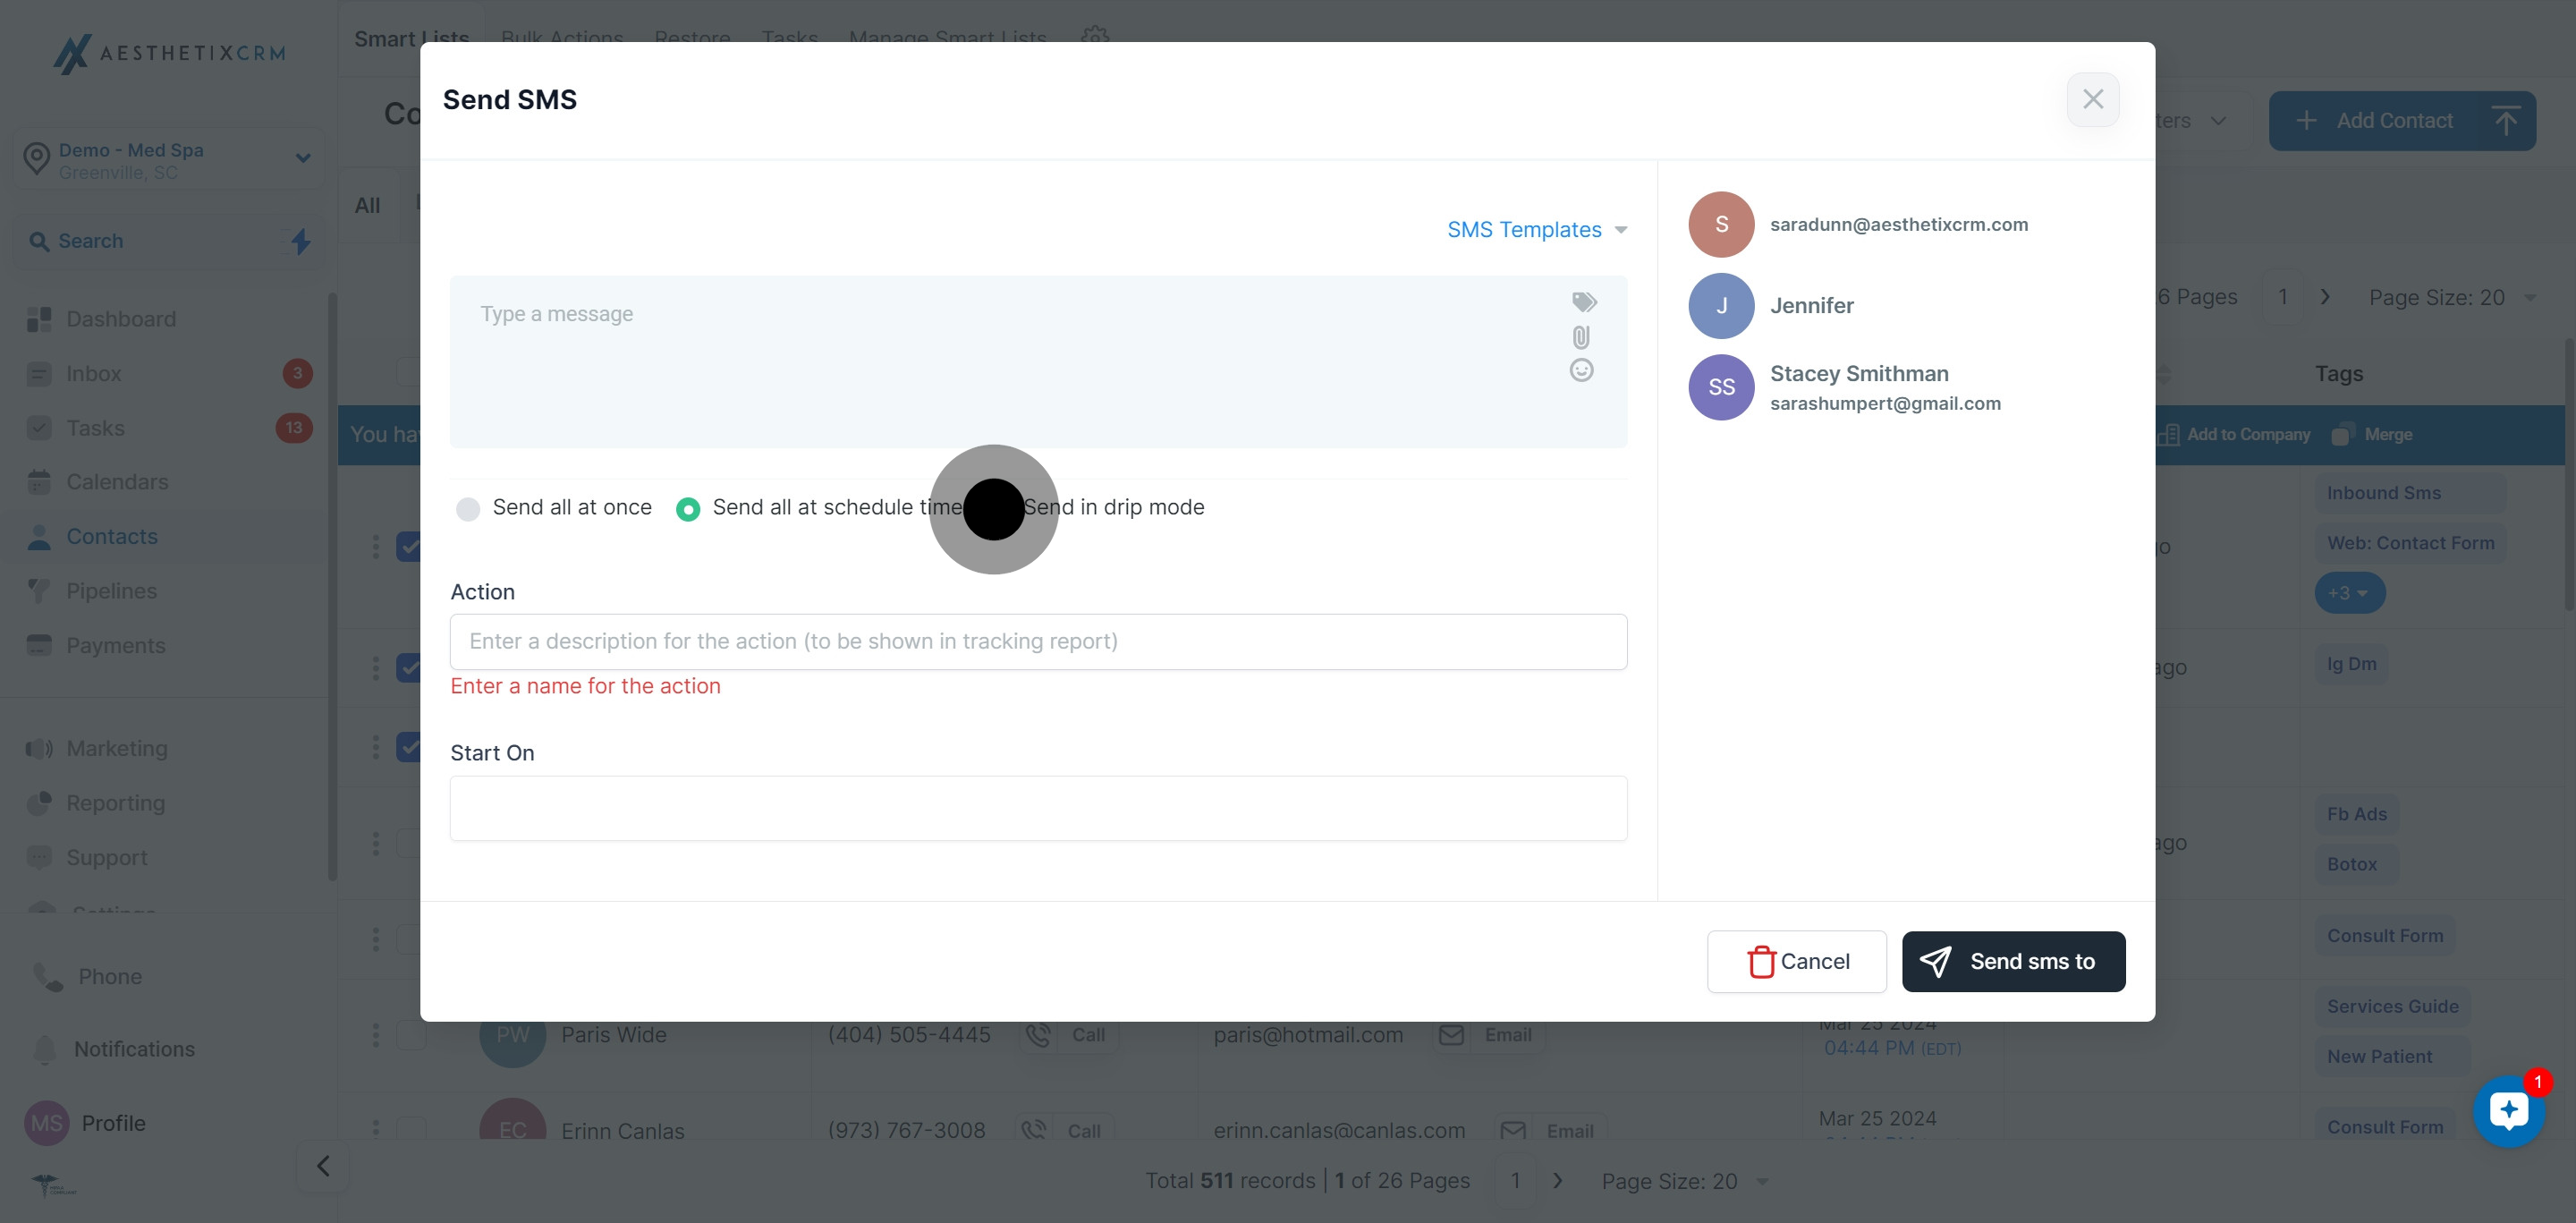The height and width of the screenshot is (1223, 2576).
Task: Click the Action description input field
Action: [1038, 642]
